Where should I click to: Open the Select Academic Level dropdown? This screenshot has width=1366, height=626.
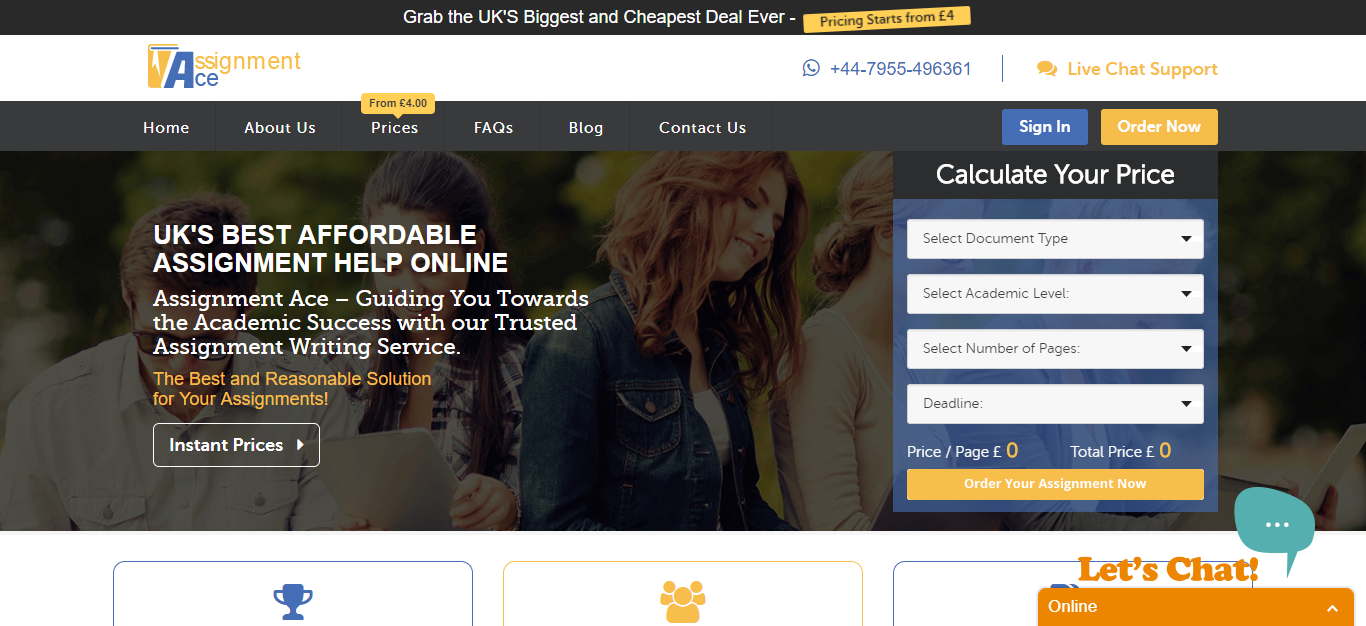pyautogui.click(x=1055, y=294)
